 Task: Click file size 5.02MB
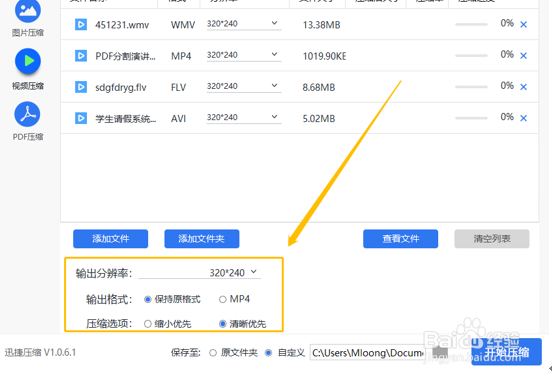[319, 119]
